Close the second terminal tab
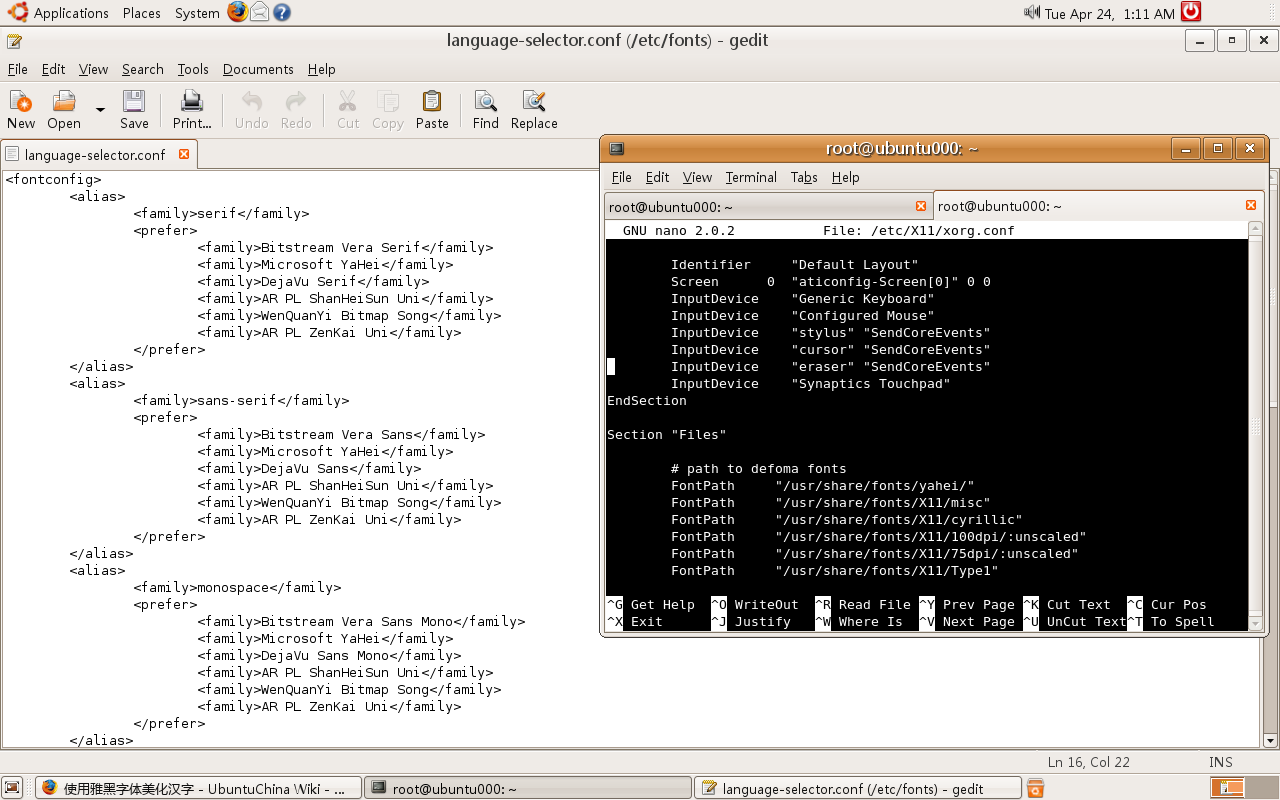Screen dimensions: 1280x800 [x=1250, y=206]
